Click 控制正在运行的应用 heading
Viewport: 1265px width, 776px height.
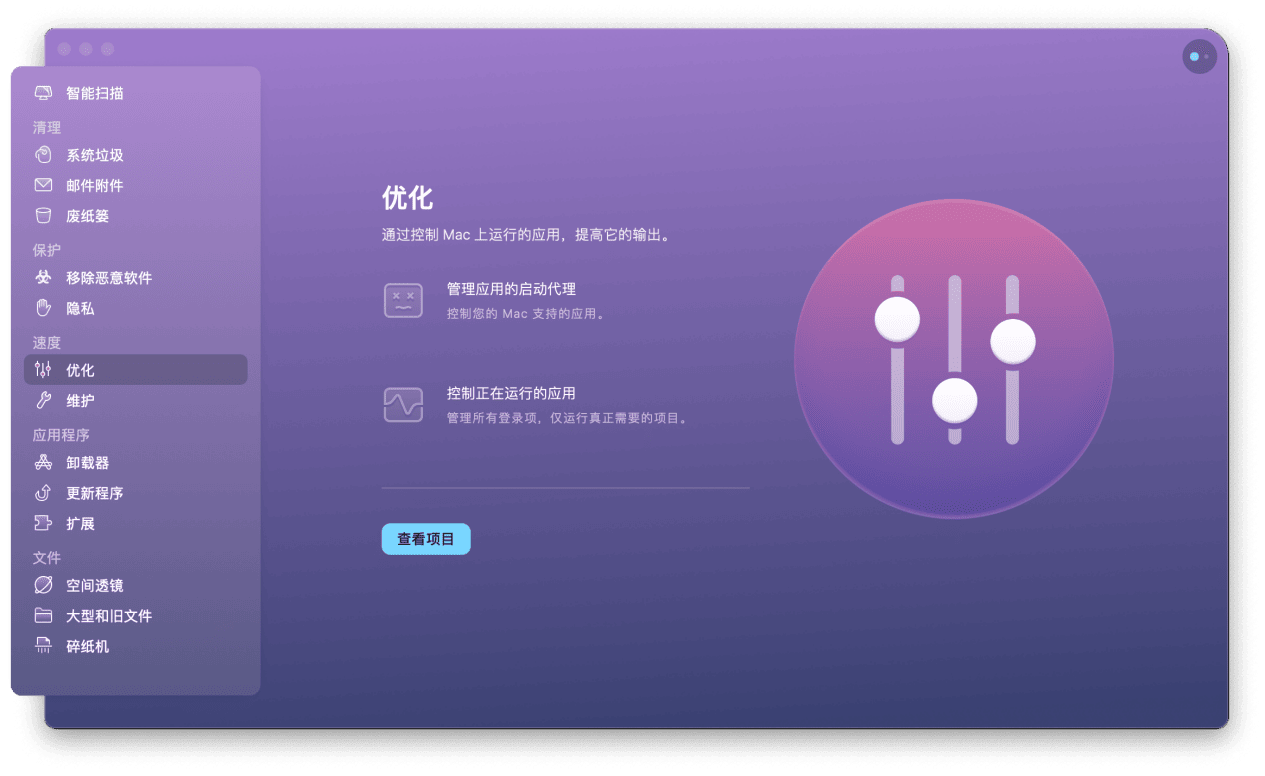pyautogui.click(x=511, y=393)
